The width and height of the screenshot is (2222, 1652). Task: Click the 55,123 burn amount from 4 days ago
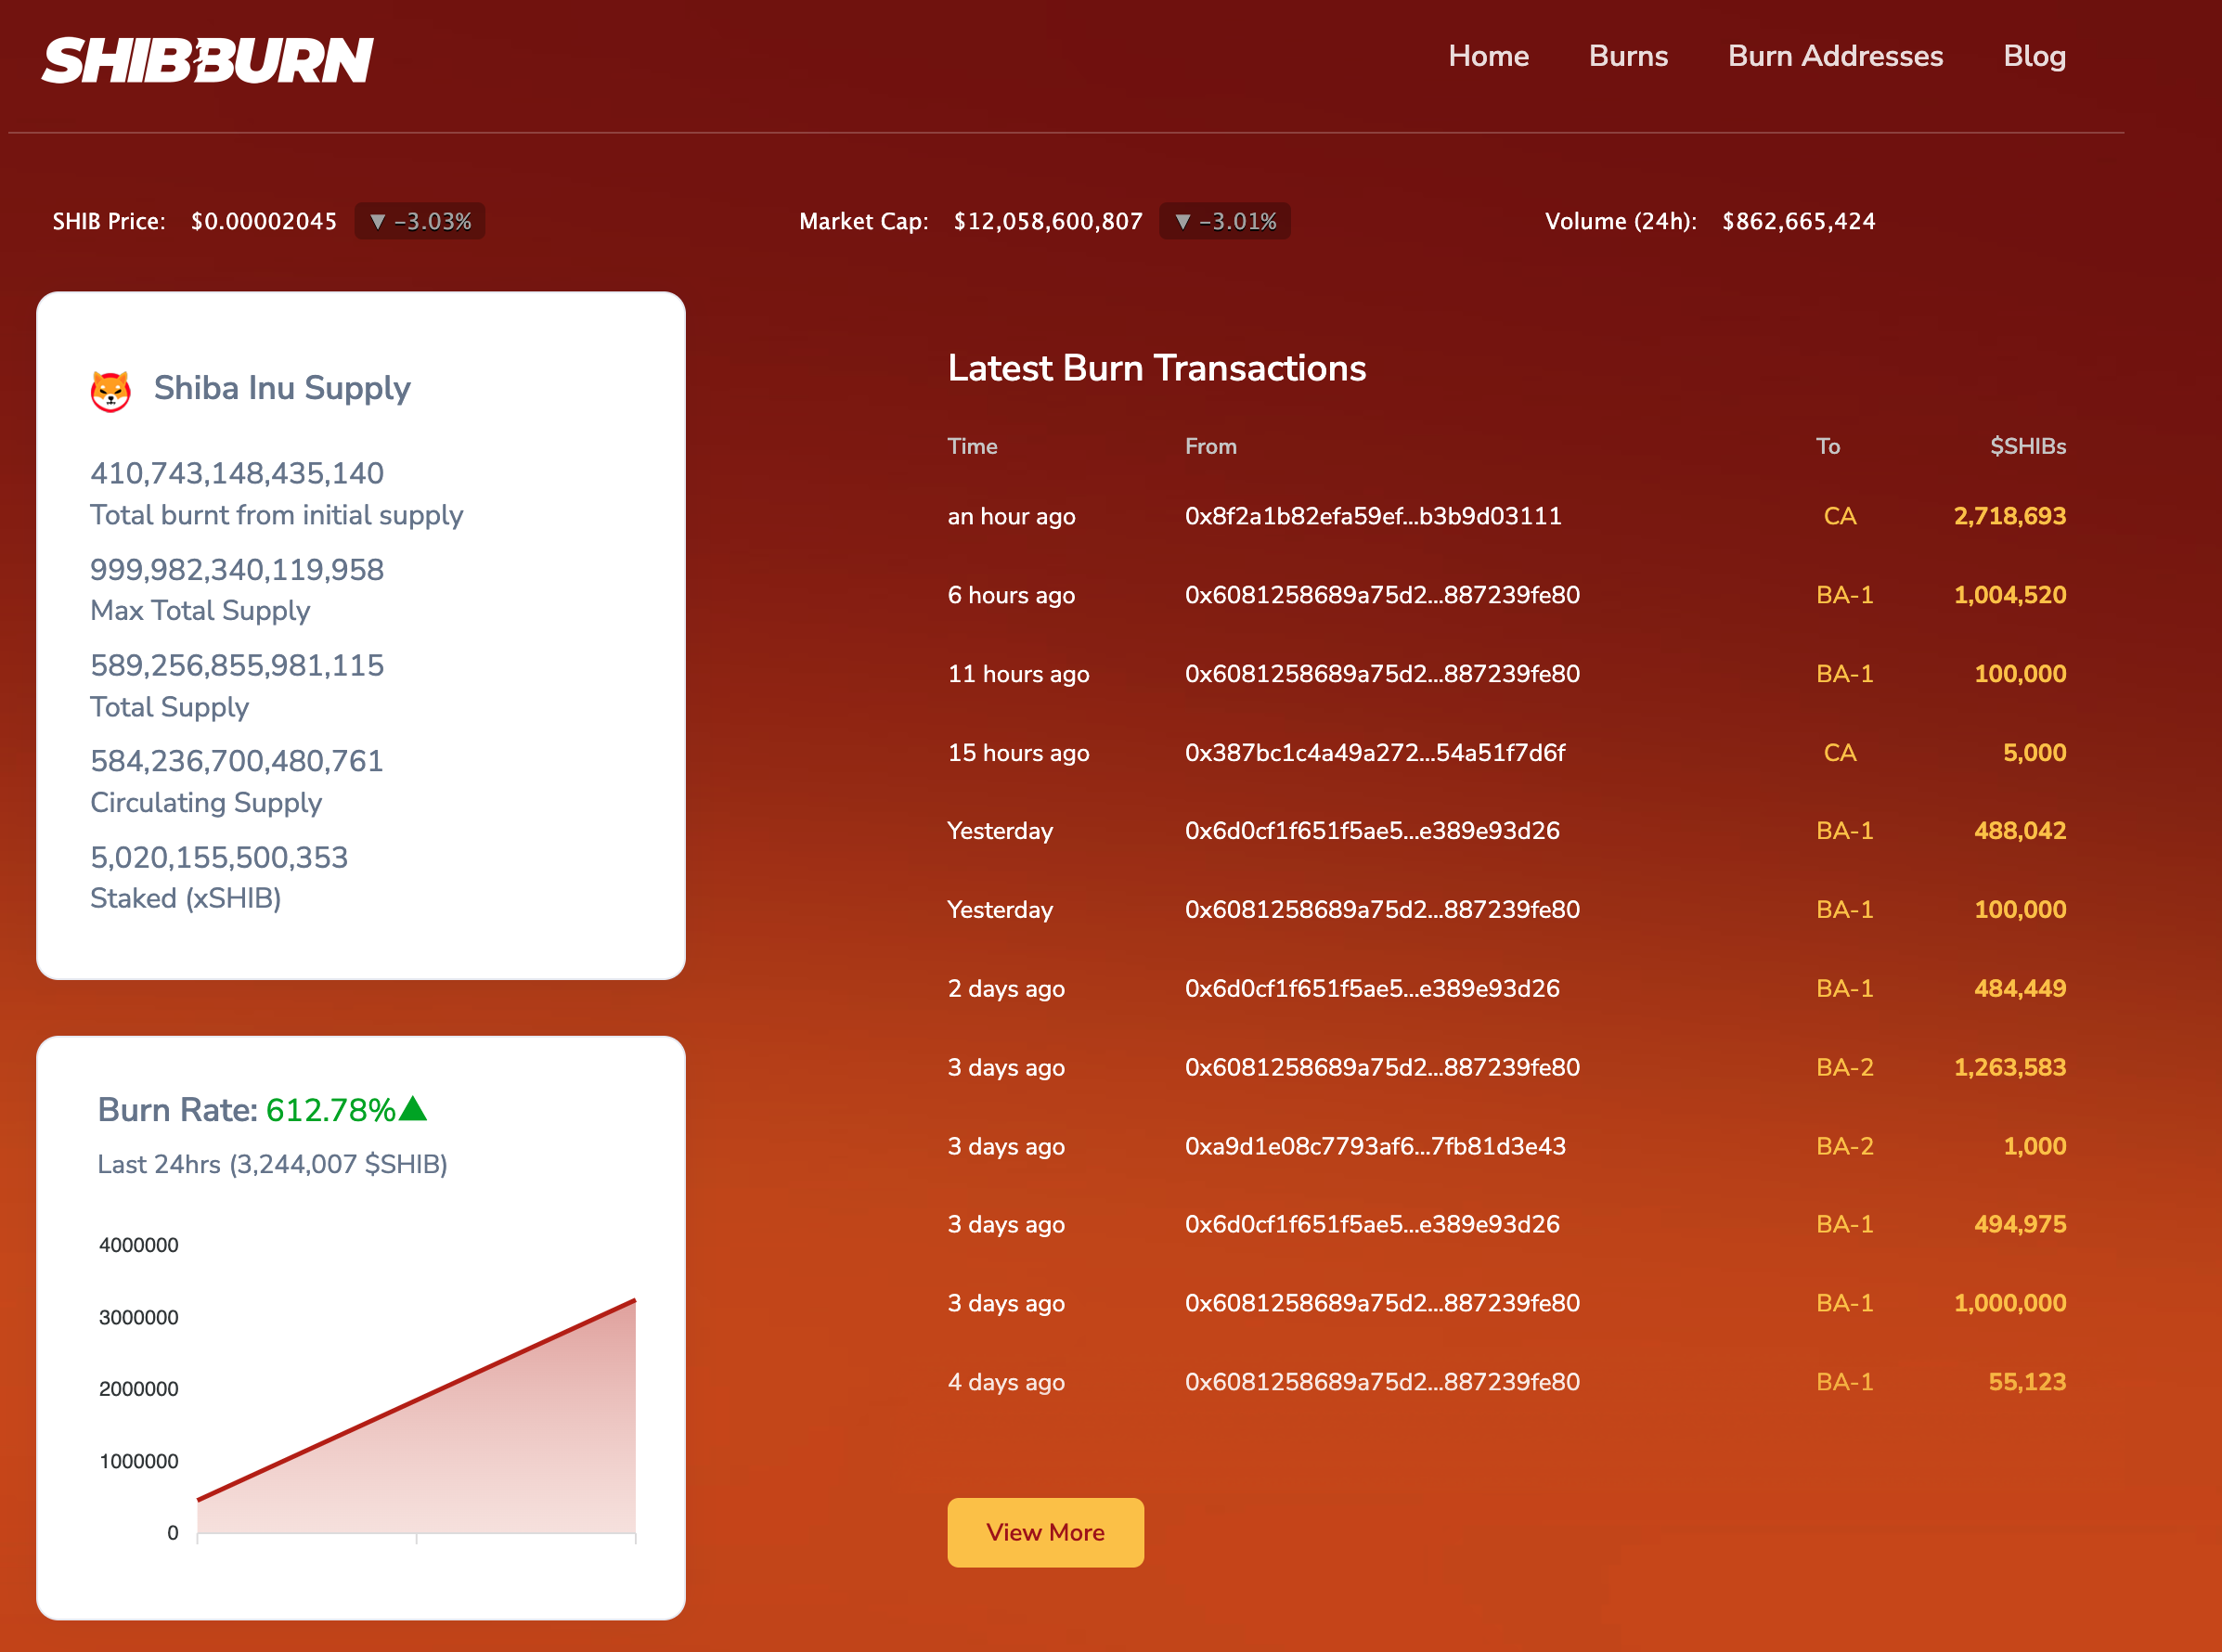tap(2026, 1382)
